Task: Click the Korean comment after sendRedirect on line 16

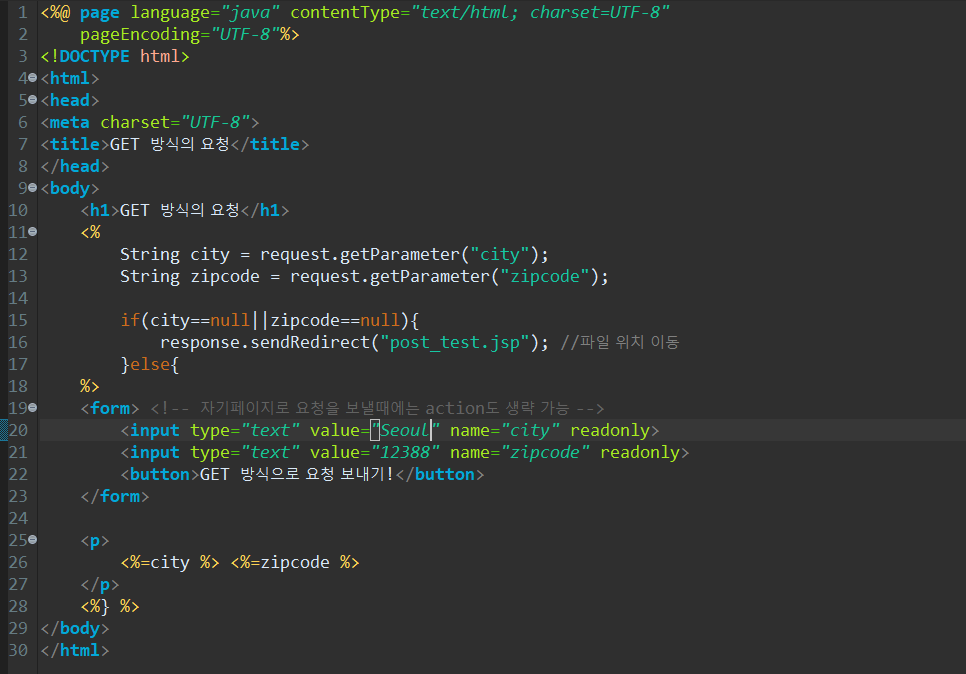Action: click(620, 343)
